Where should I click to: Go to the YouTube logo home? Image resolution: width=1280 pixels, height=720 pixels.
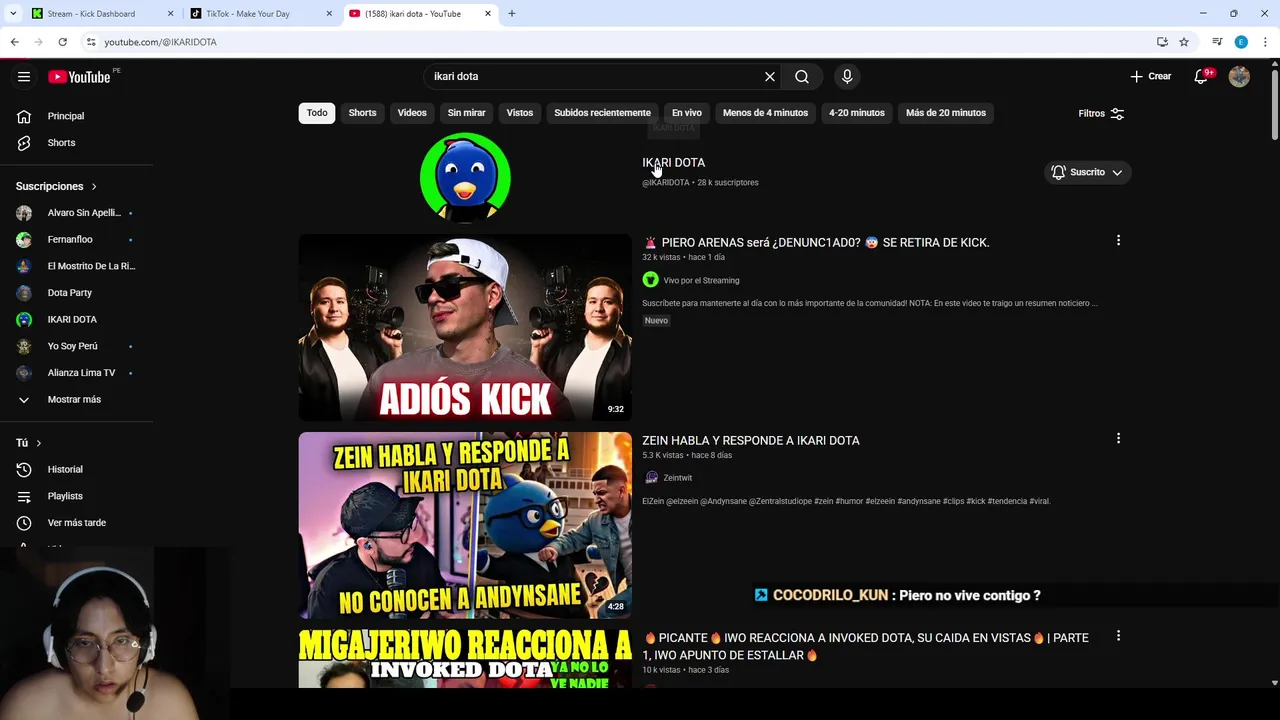(79, 77)
